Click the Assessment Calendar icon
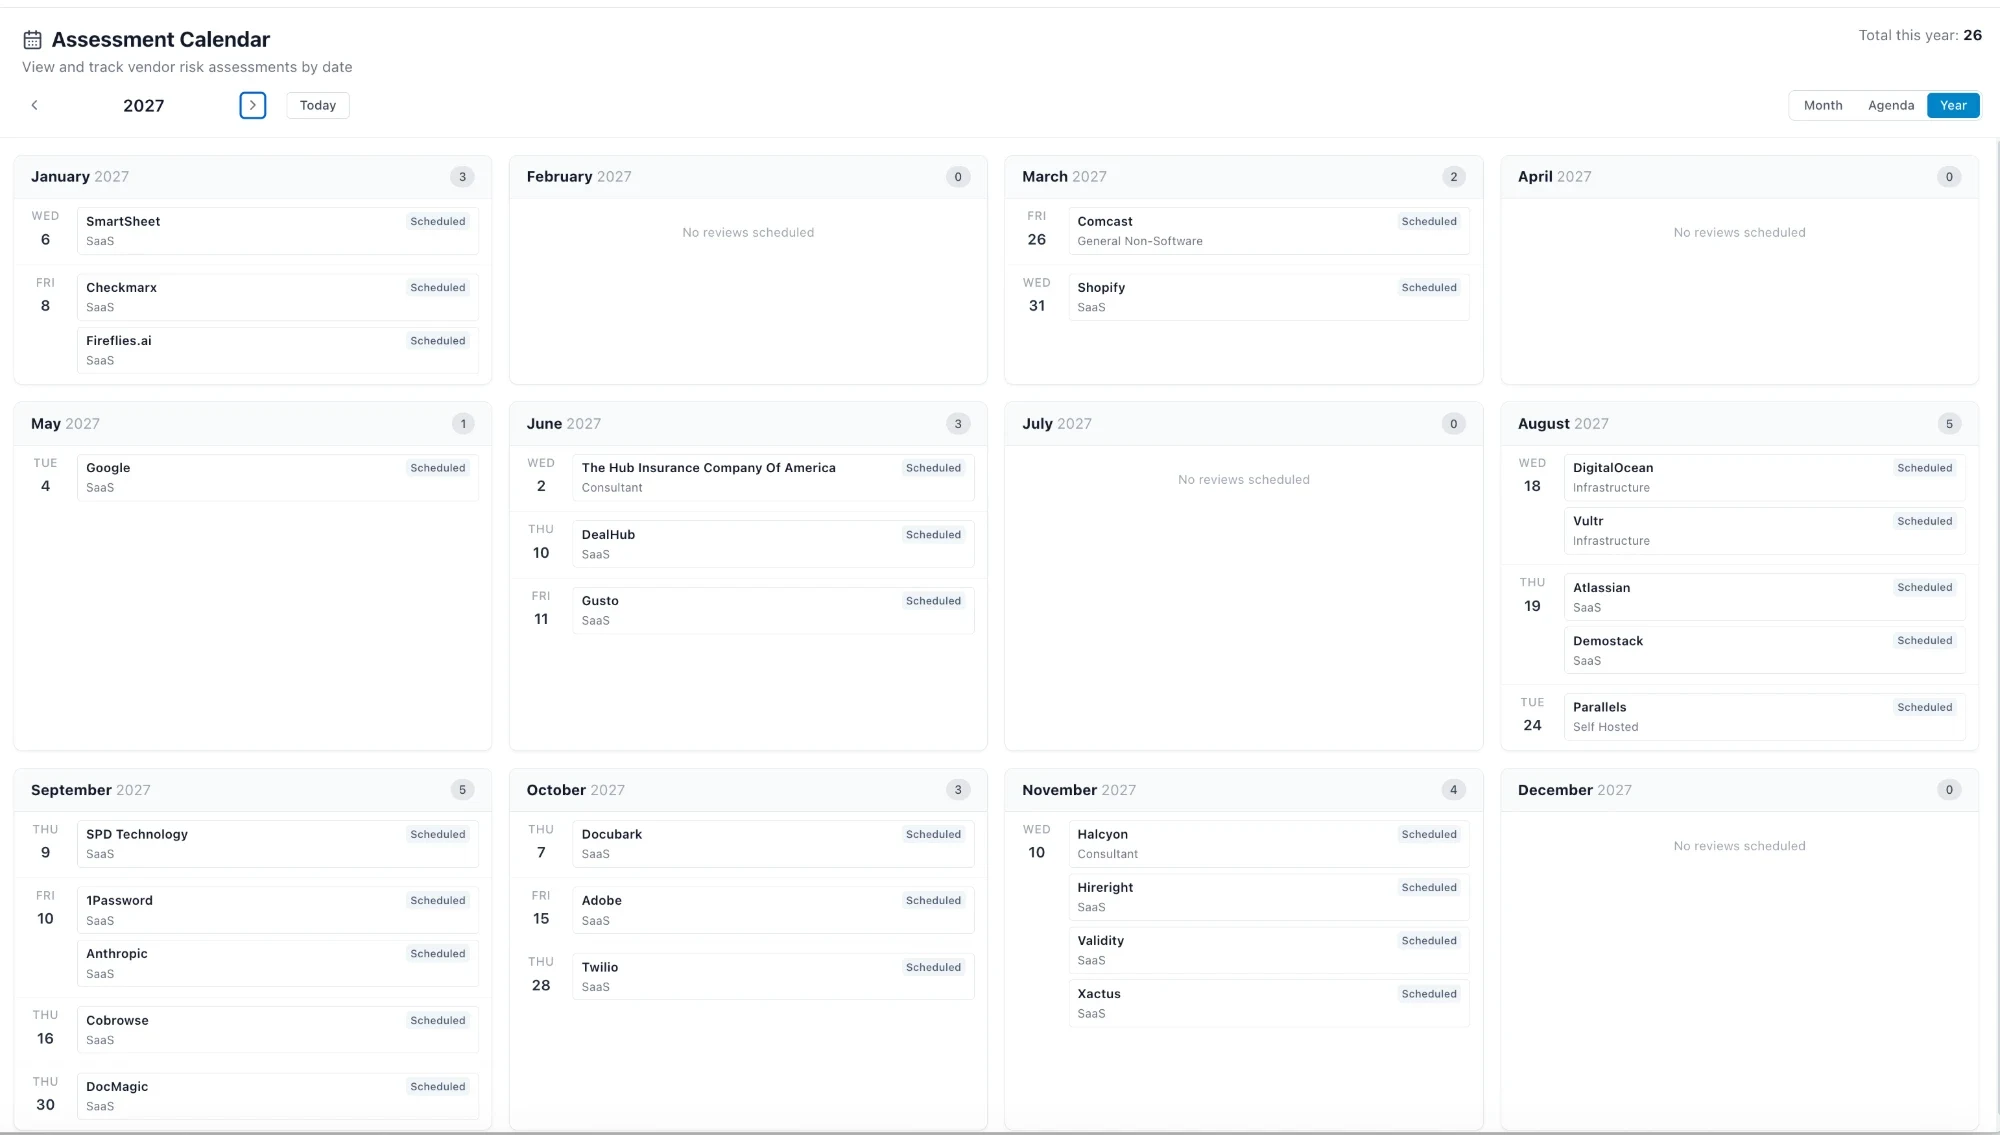Image resolution: width=2000 pixels, height=1135 pixels. click(x=32, y=40)
